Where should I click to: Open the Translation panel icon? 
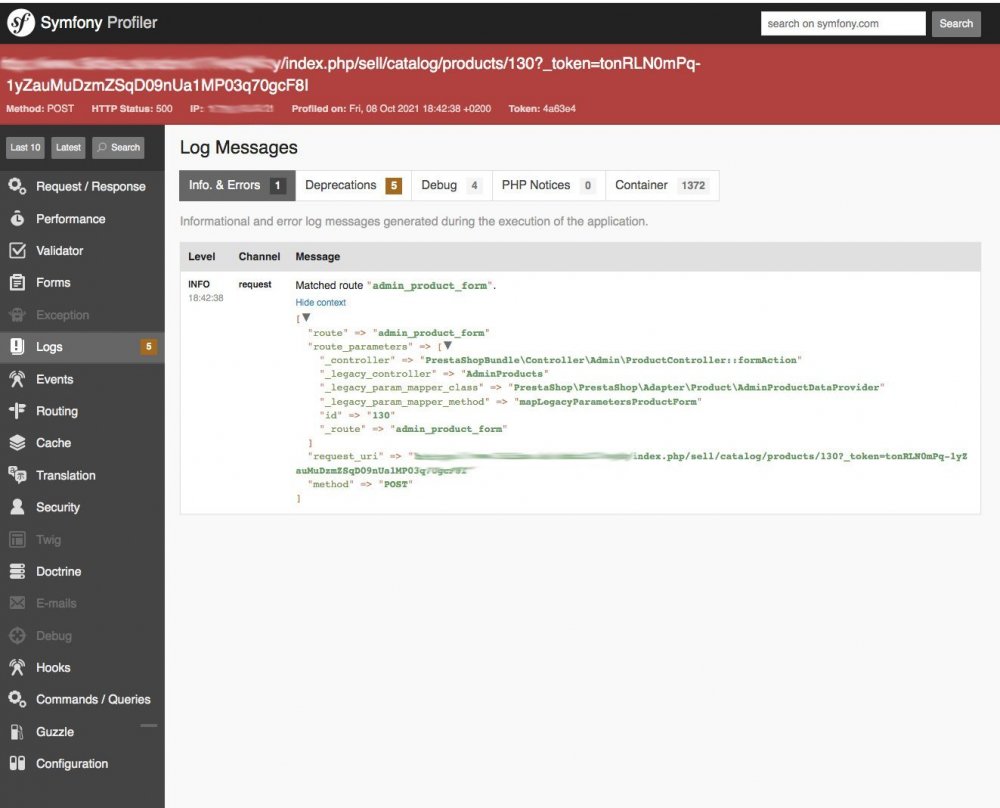[x=17, y=475]
